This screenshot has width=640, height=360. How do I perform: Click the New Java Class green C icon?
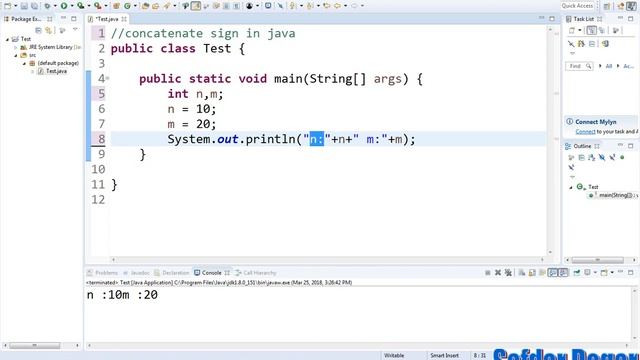click(127, 6)
